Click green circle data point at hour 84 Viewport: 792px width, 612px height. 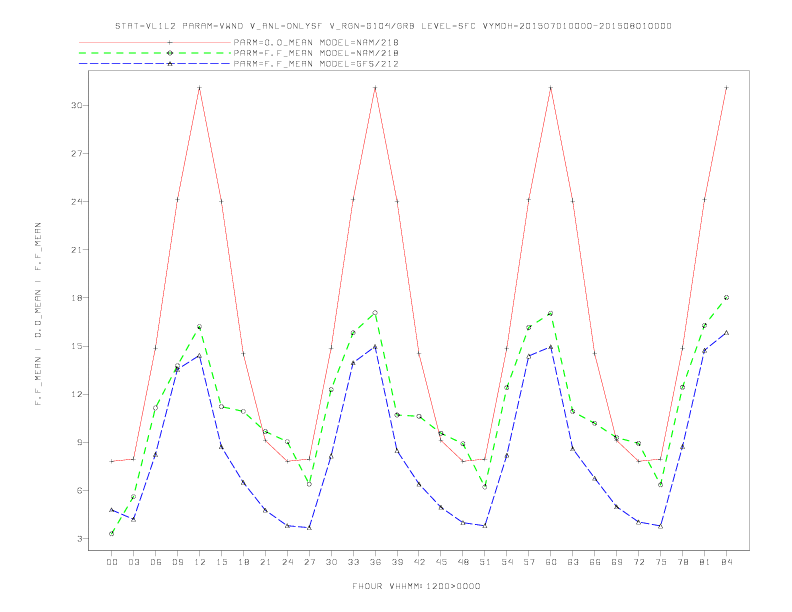(x=726, y=298)
